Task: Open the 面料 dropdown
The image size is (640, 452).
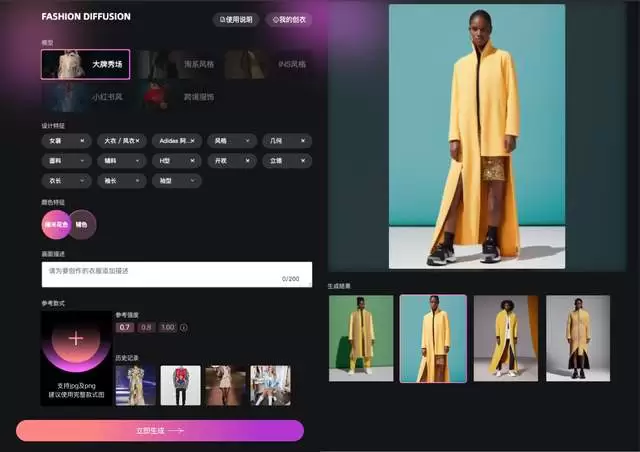Action: 66,161
